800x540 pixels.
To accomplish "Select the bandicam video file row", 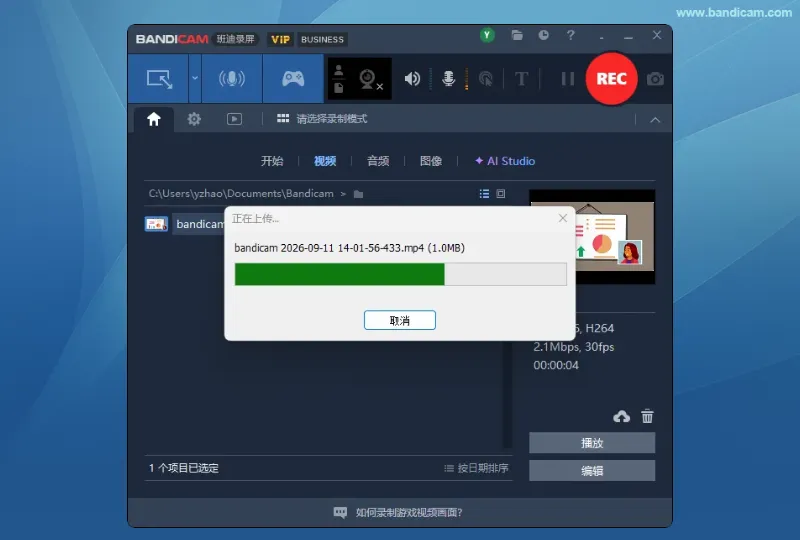I will click(185, 224).
